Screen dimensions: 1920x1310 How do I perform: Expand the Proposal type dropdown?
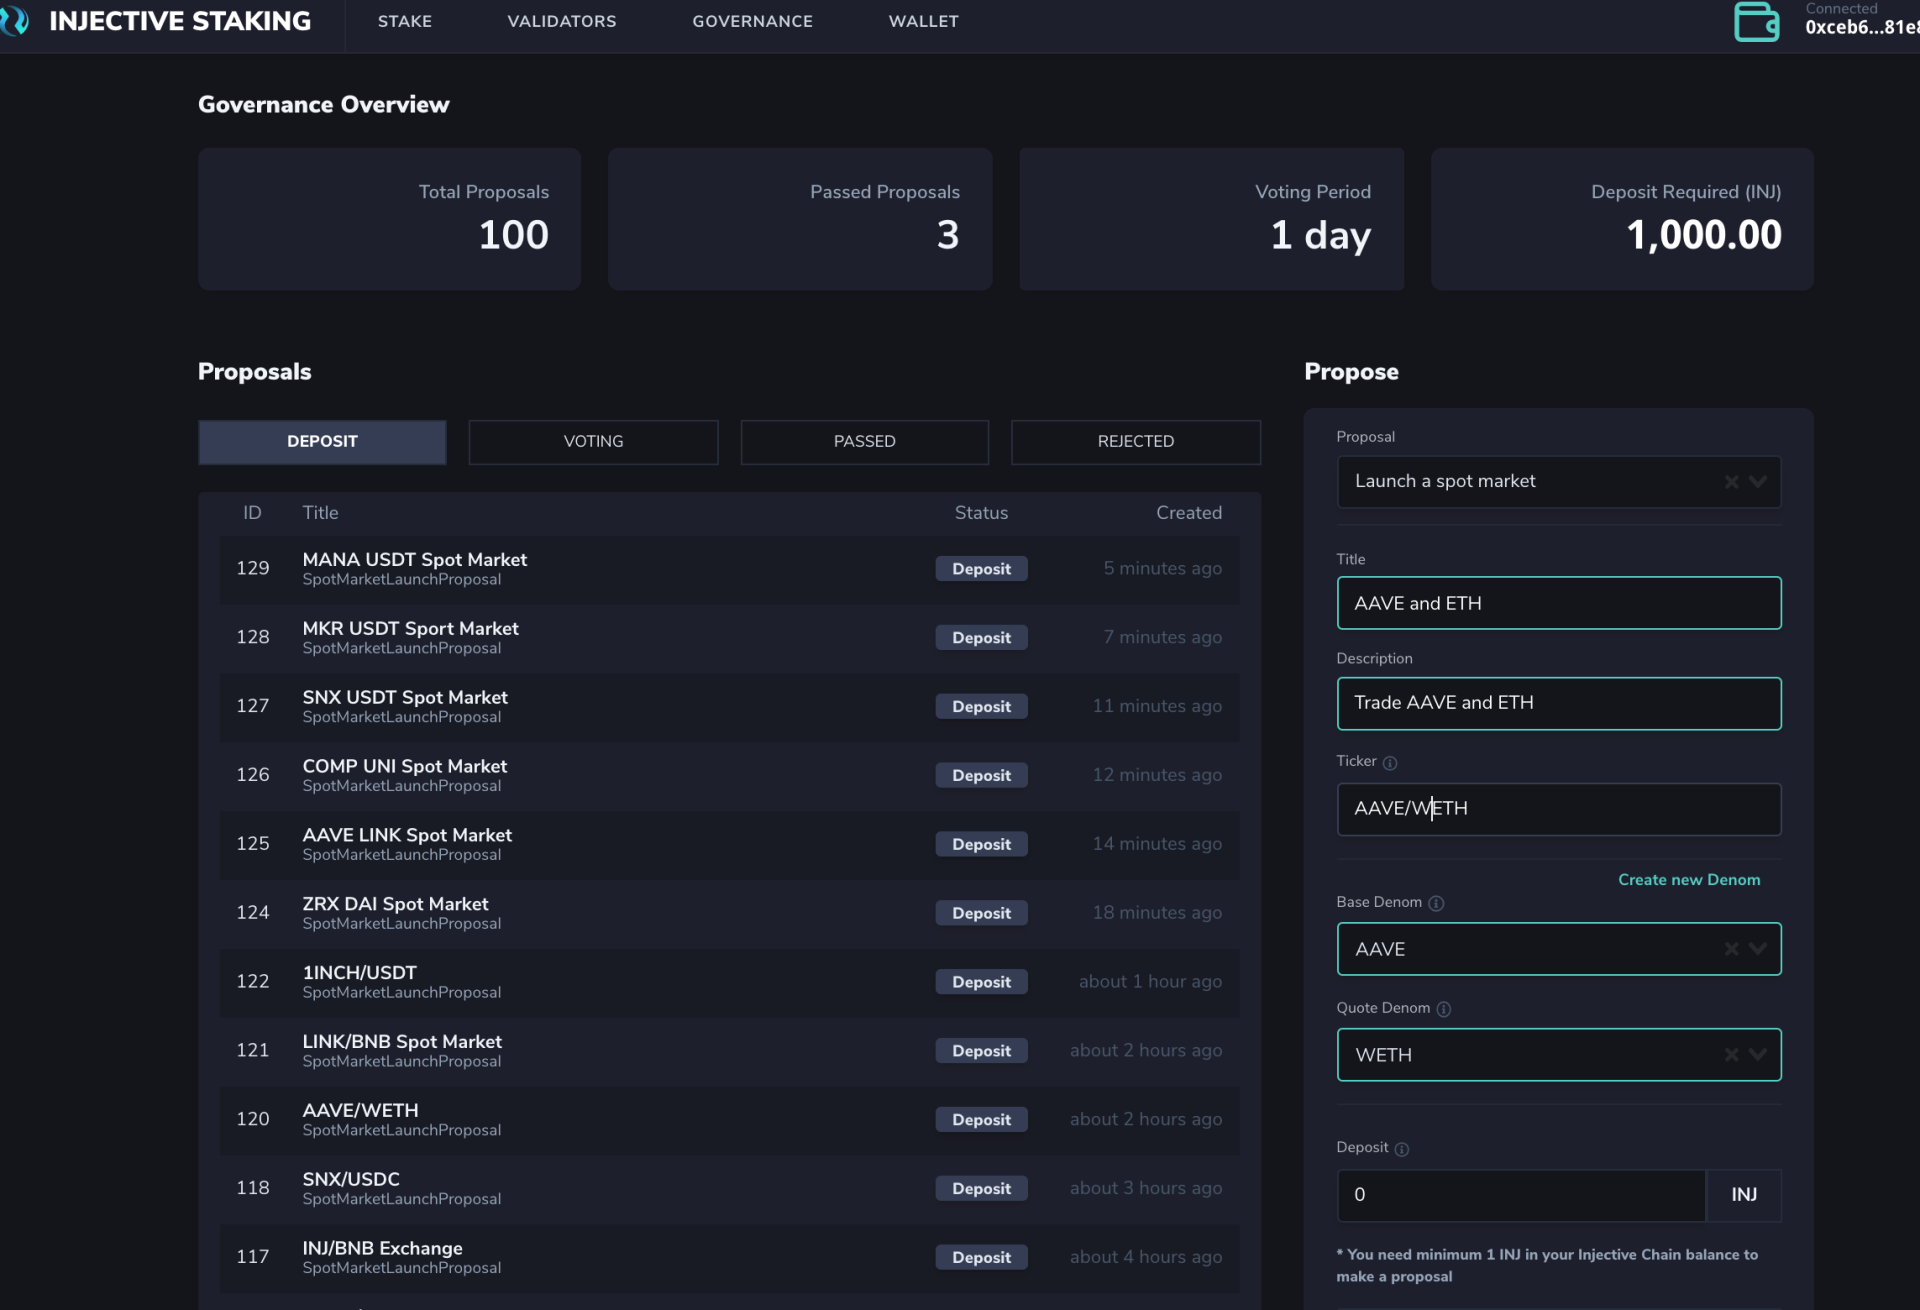pyautogui.click(x=1757, y=481)
